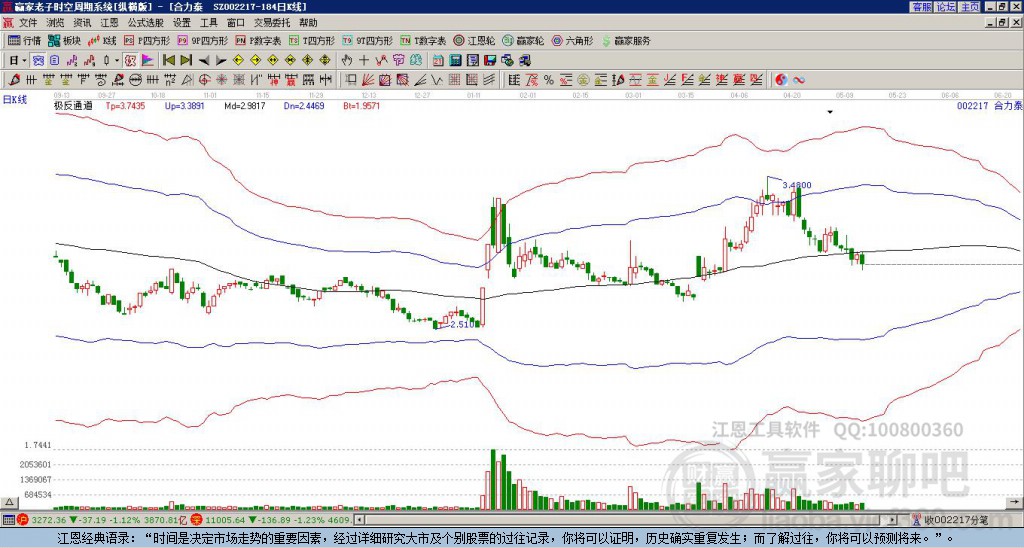Image resolution: width=1024 pixels, height=548 pixels.
Task: Expand the candlestick chart type dropdown arrow
Action: [117, 61]
